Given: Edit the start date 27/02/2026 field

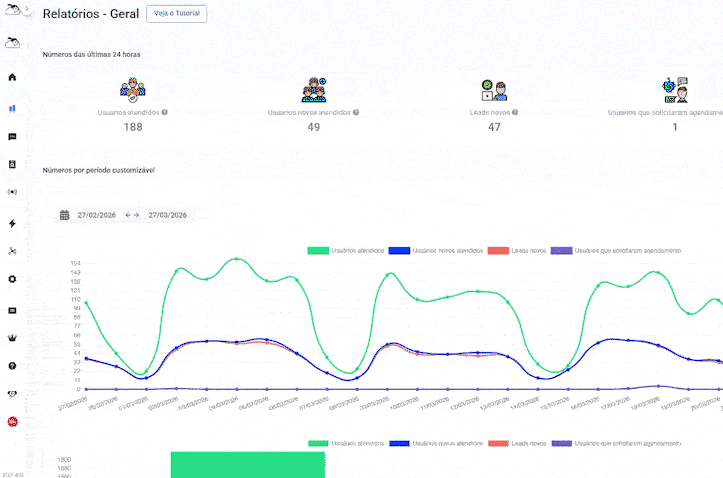Looking at the screenshot, I should coord(96,215).
